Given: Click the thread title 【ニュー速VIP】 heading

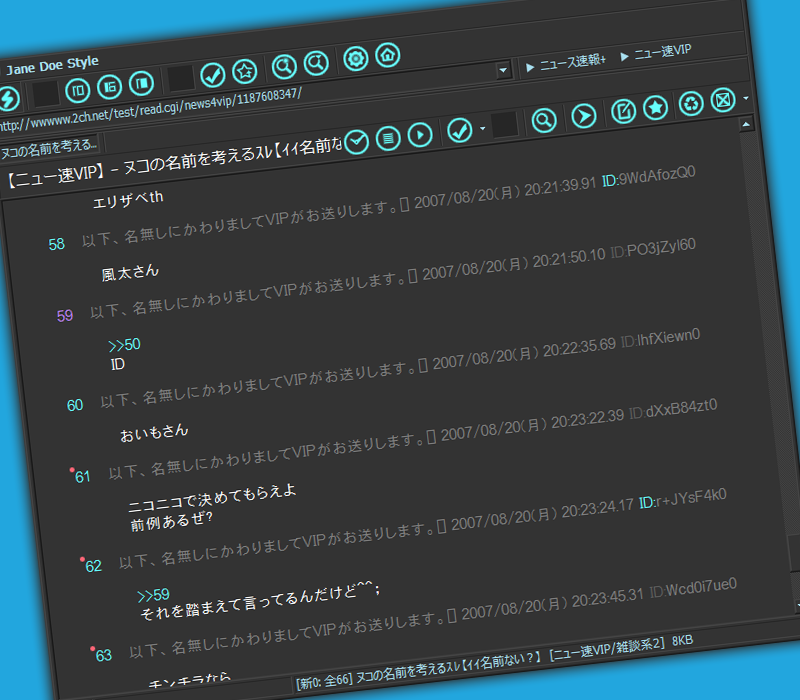Looking at the screenshot, I should click(x=56, y=177).
